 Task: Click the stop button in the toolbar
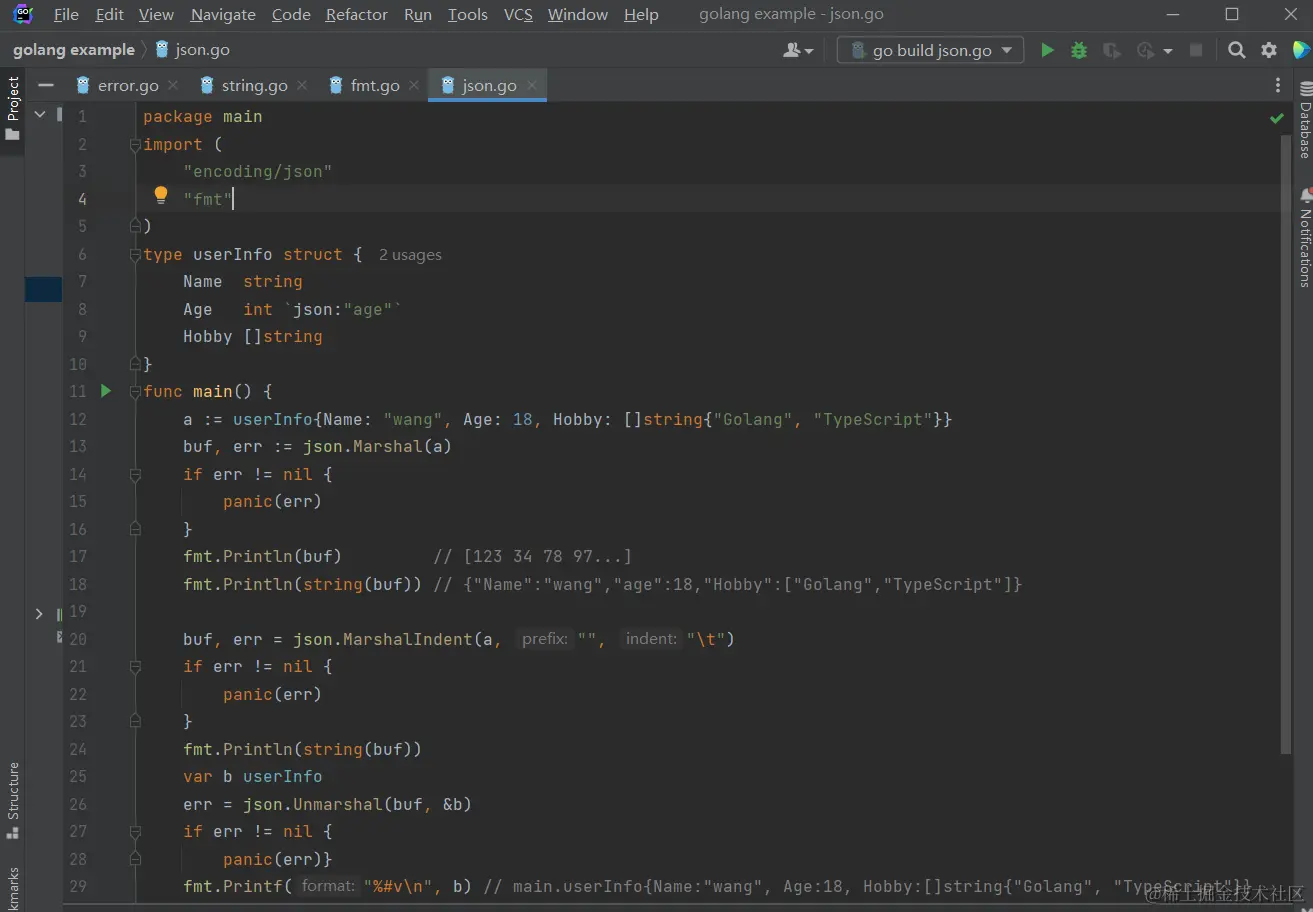click(1195, 50)
